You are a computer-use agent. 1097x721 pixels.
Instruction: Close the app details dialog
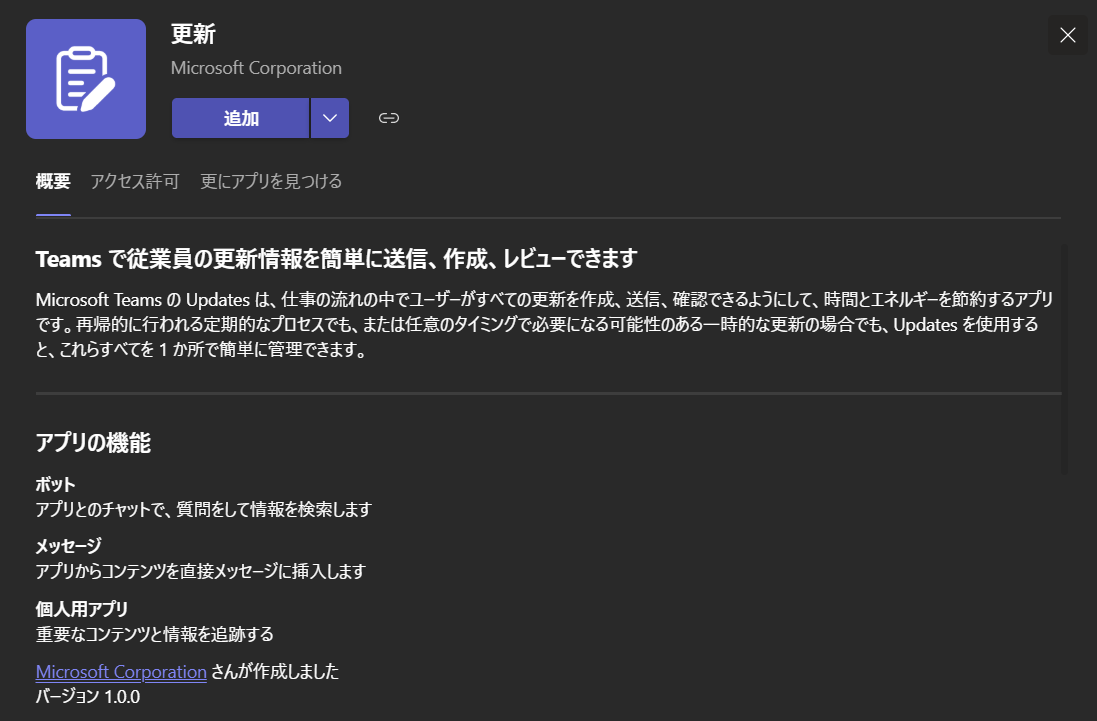pos(1068,35)
